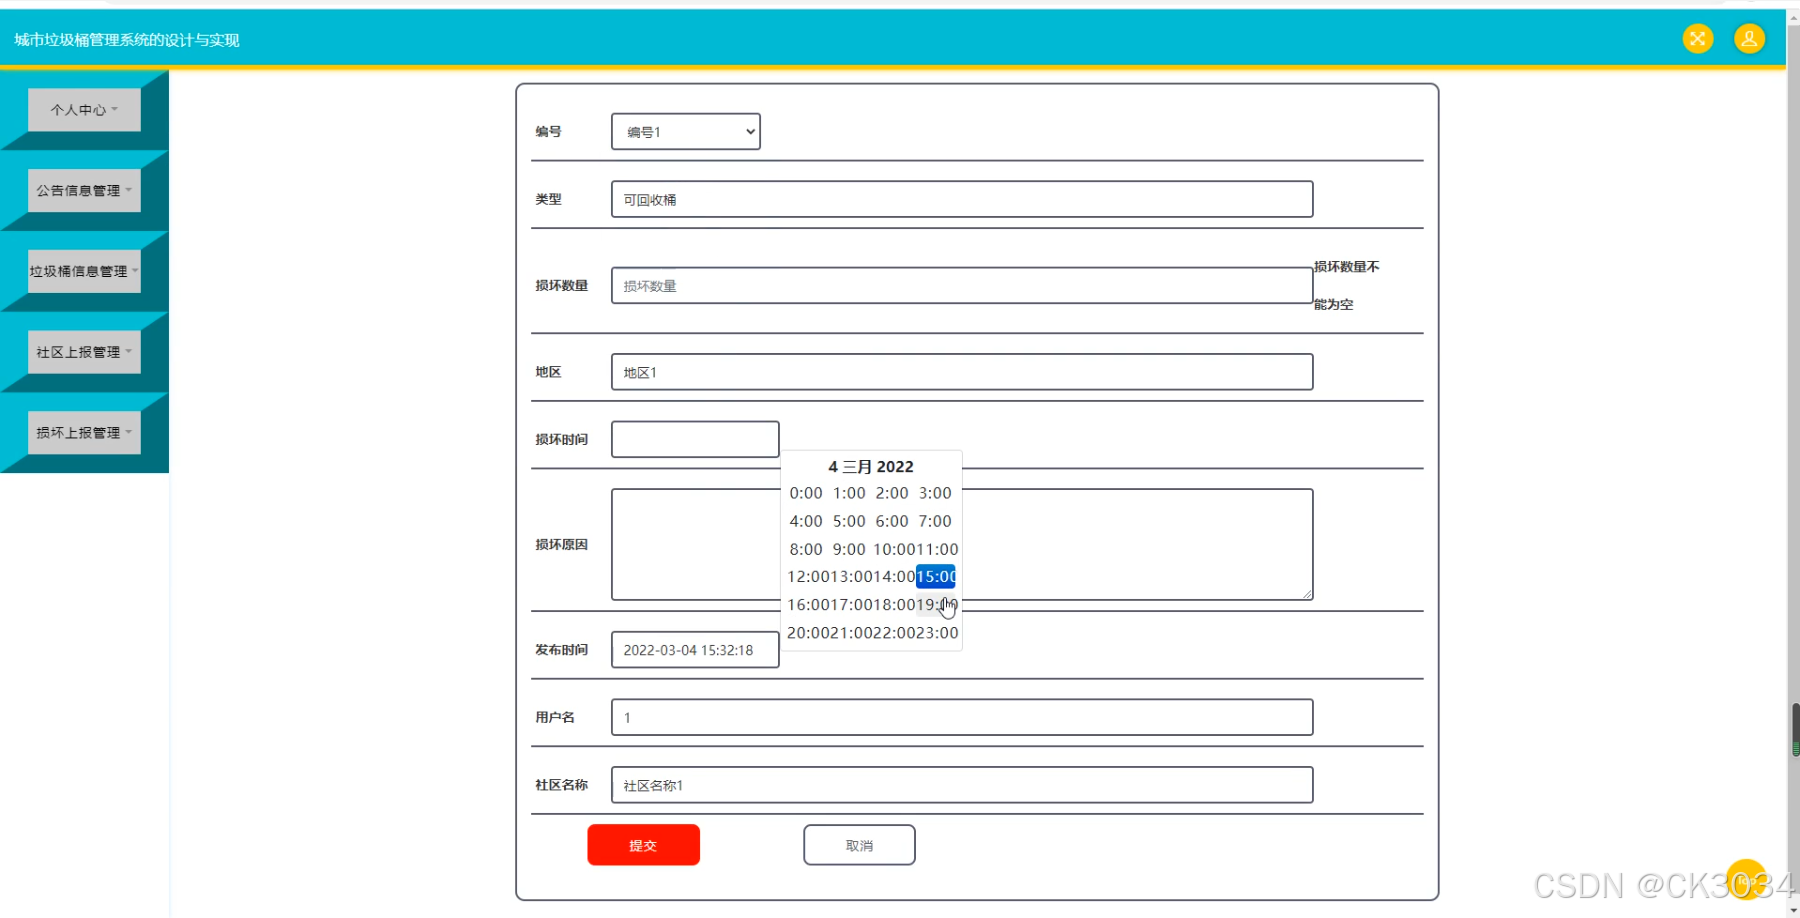Choose 5:00 in time picker
The width and height of the screenshot is (1800, 918).
(849, 521)
